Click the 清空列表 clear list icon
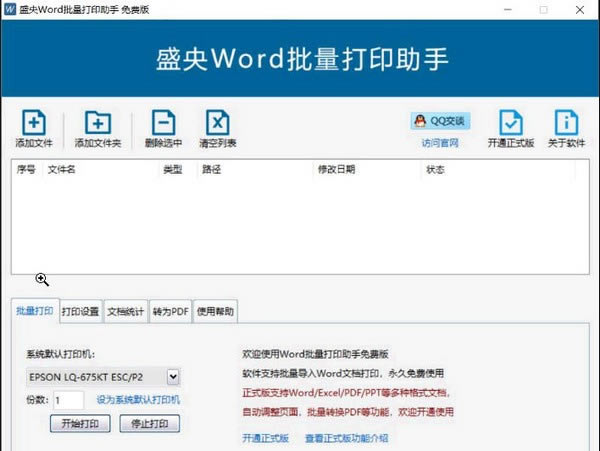Image resolution: width=600 pixels, height=451 pixels. 218,122
